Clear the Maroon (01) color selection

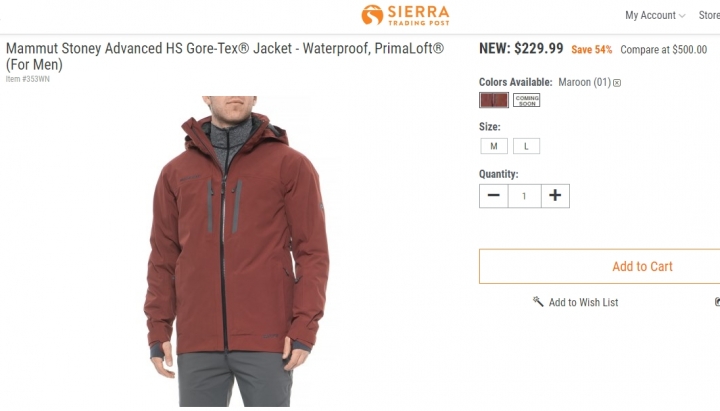(x=617, y=83)
